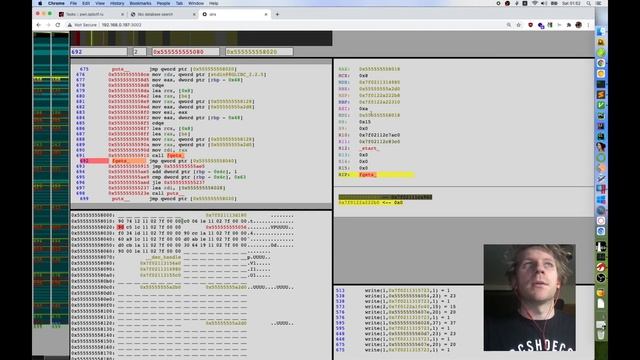Click the yellow address field 0x555555558020
This screenshot has width=640, height=360.
click(259, 52)
